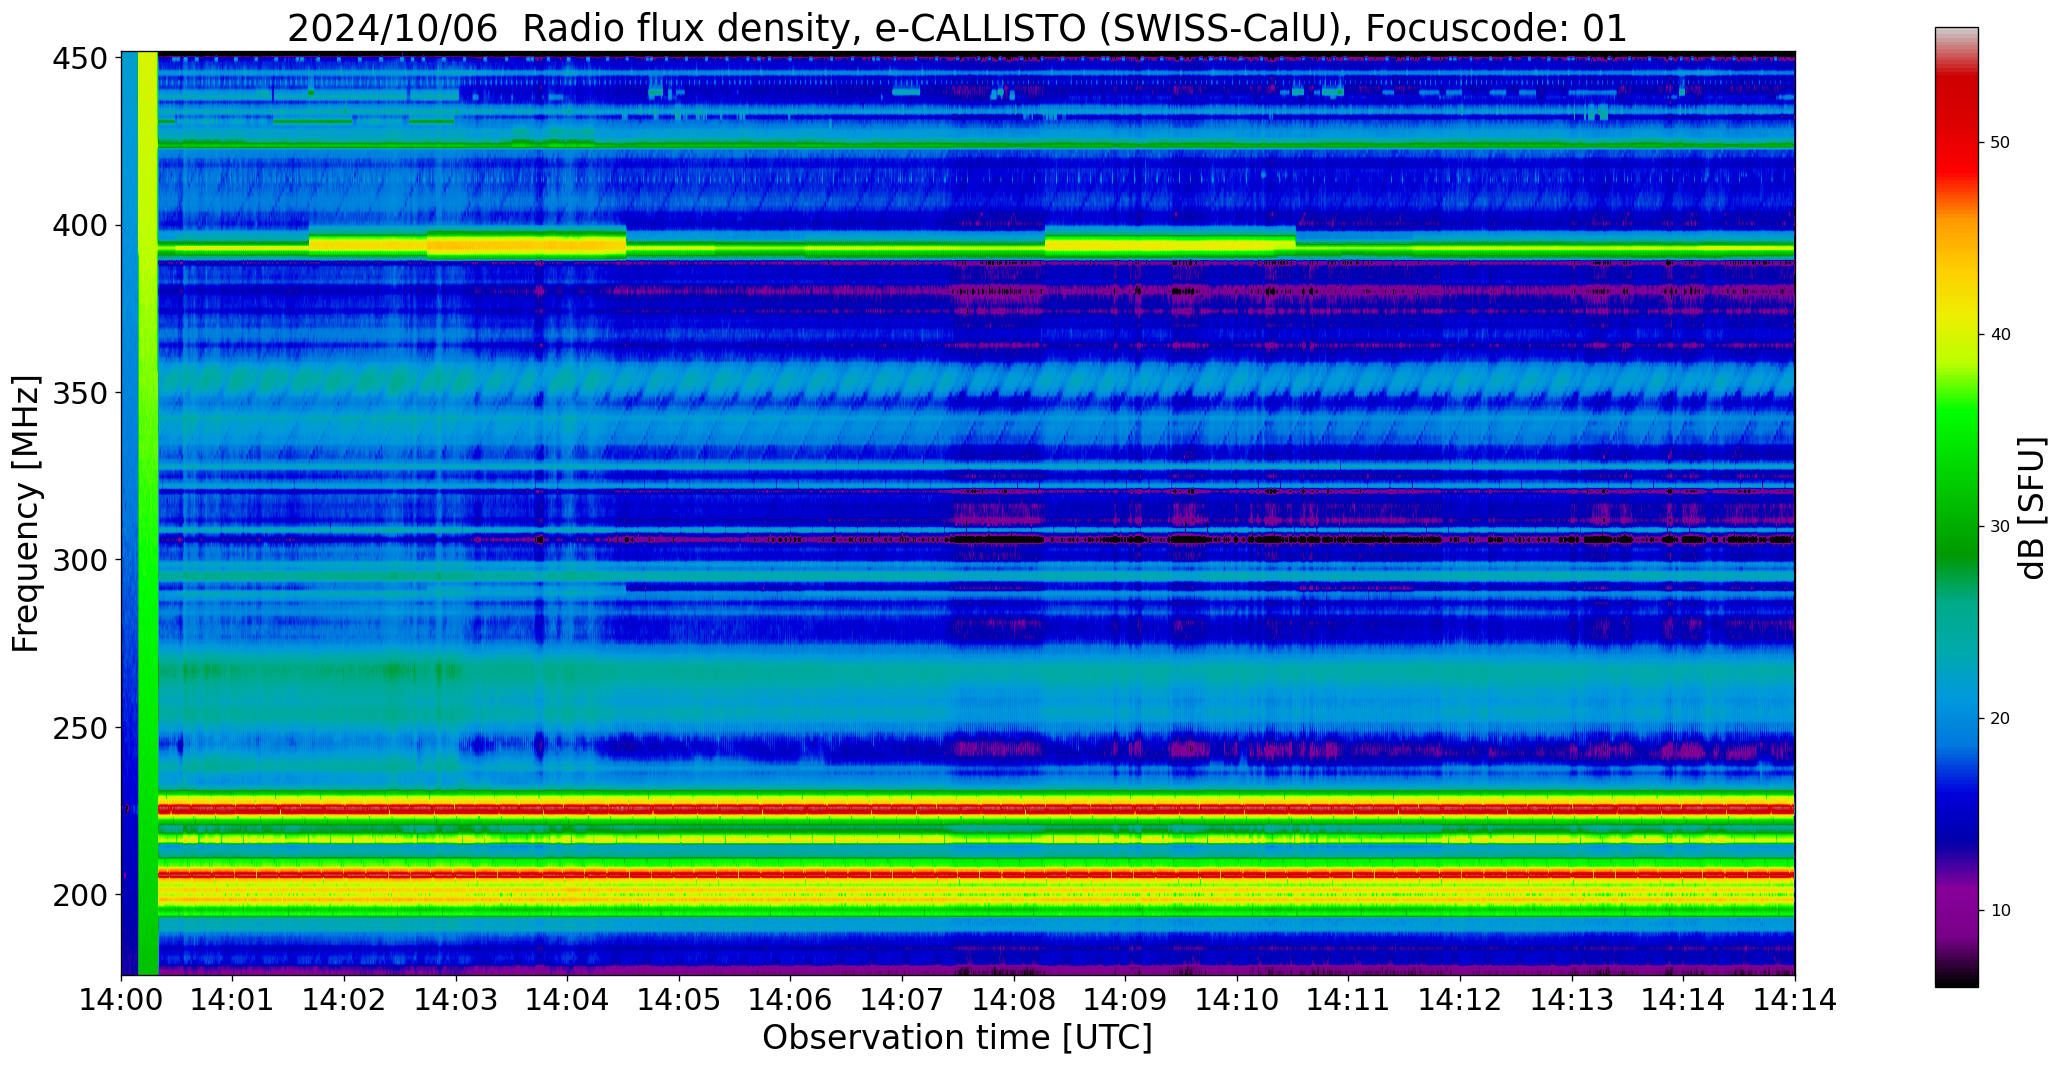Click the yellow-green vertical stripe at plot start
Screen dimensions: 2062x1067
pyautogui.click(x=148, y=513)
